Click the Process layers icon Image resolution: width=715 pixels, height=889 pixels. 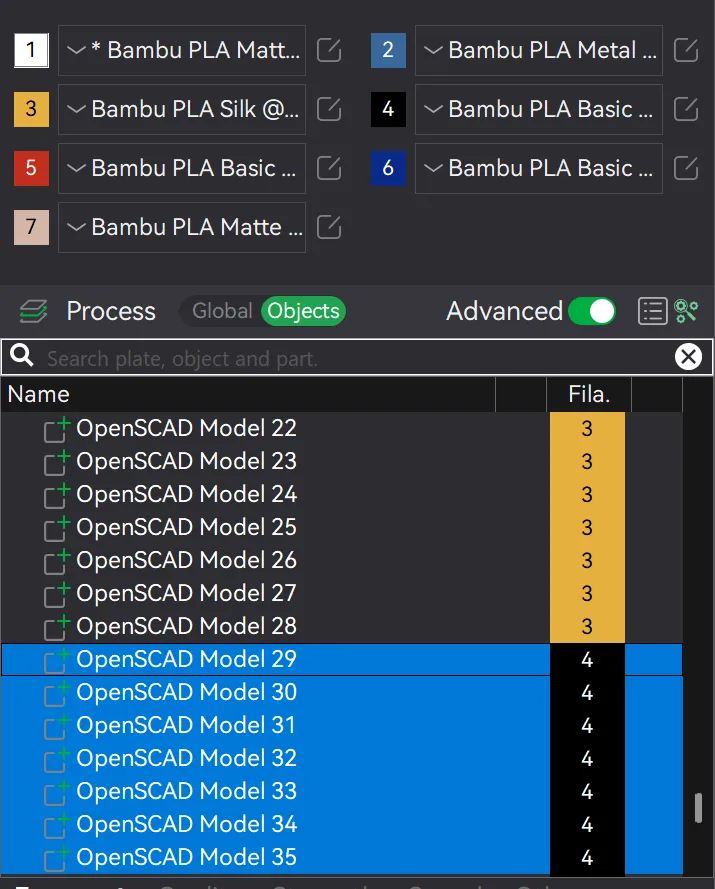click(33, 311)
